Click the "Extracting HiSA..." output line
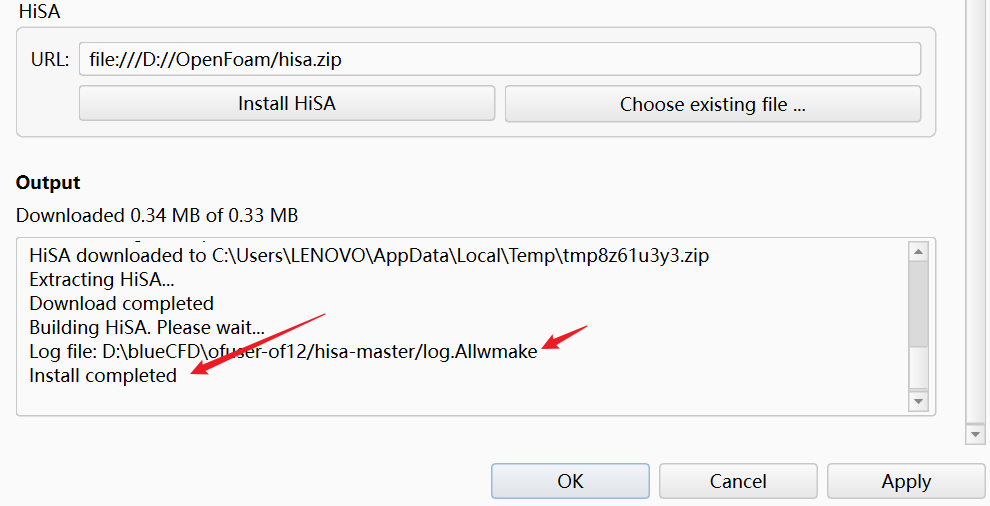Viewport: 990px width, 506px height. 102,279
